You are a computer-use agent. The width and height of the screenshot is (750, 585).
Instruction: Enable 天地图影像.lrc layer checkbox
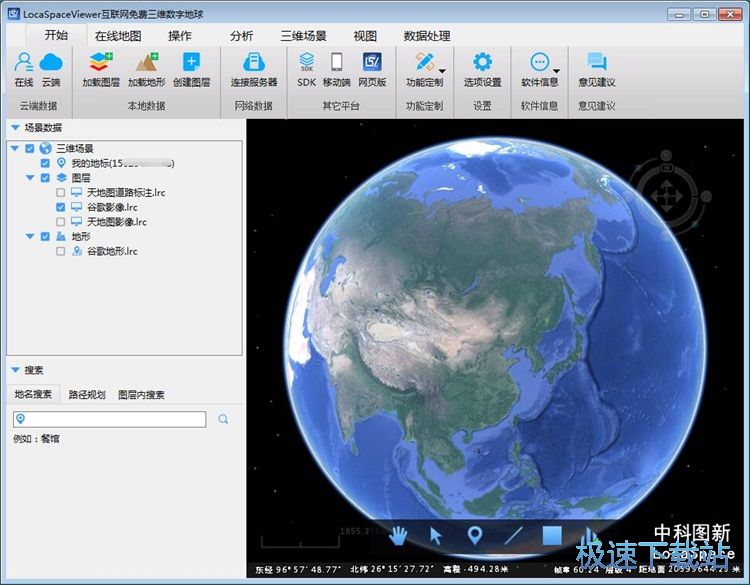(x=60, y=222)
